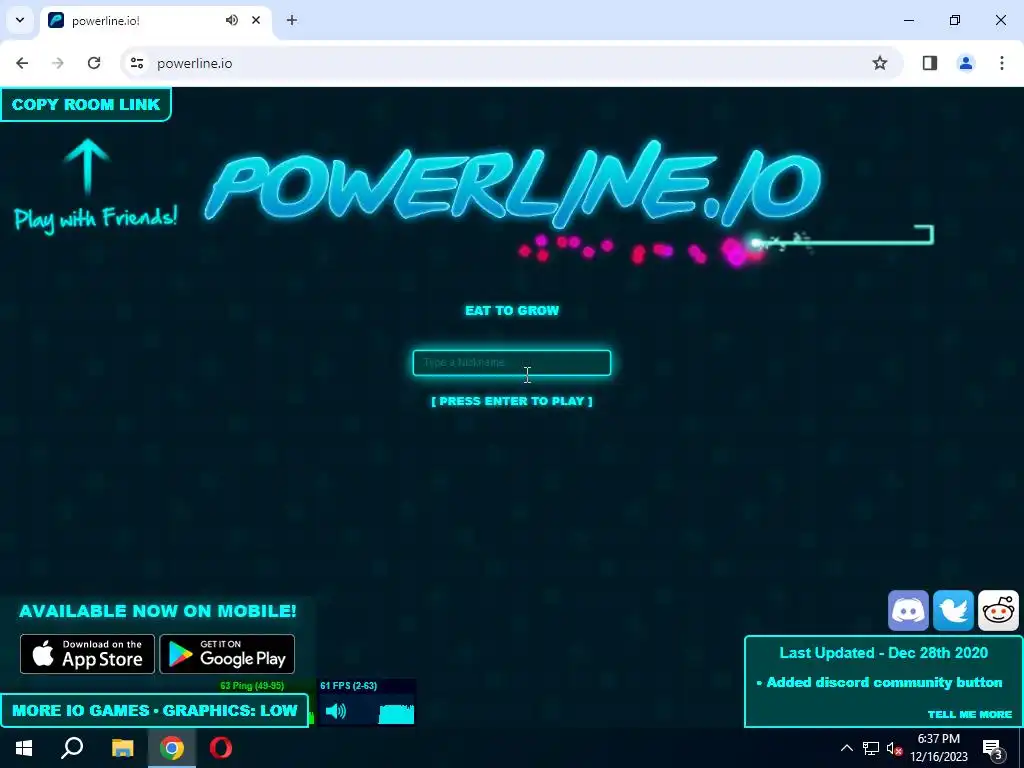Screen dimensions: 1024x768
Task: Click TELL ME MORE link
Action: (x=970, y=714)
